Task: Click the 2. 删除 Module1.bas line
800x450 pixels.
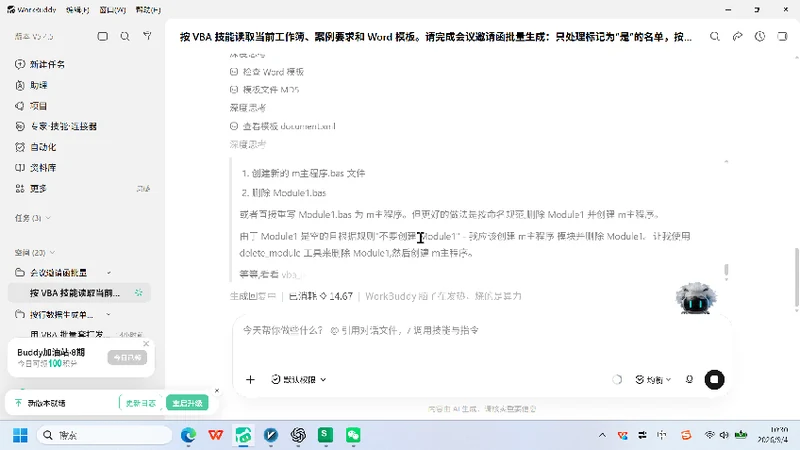Action: pyautogui.click(x=284, y=193)
